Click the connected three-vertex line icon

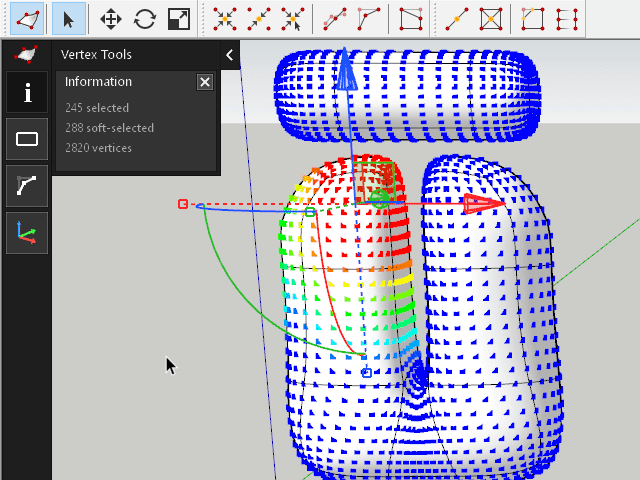click(x=335, y=18)
